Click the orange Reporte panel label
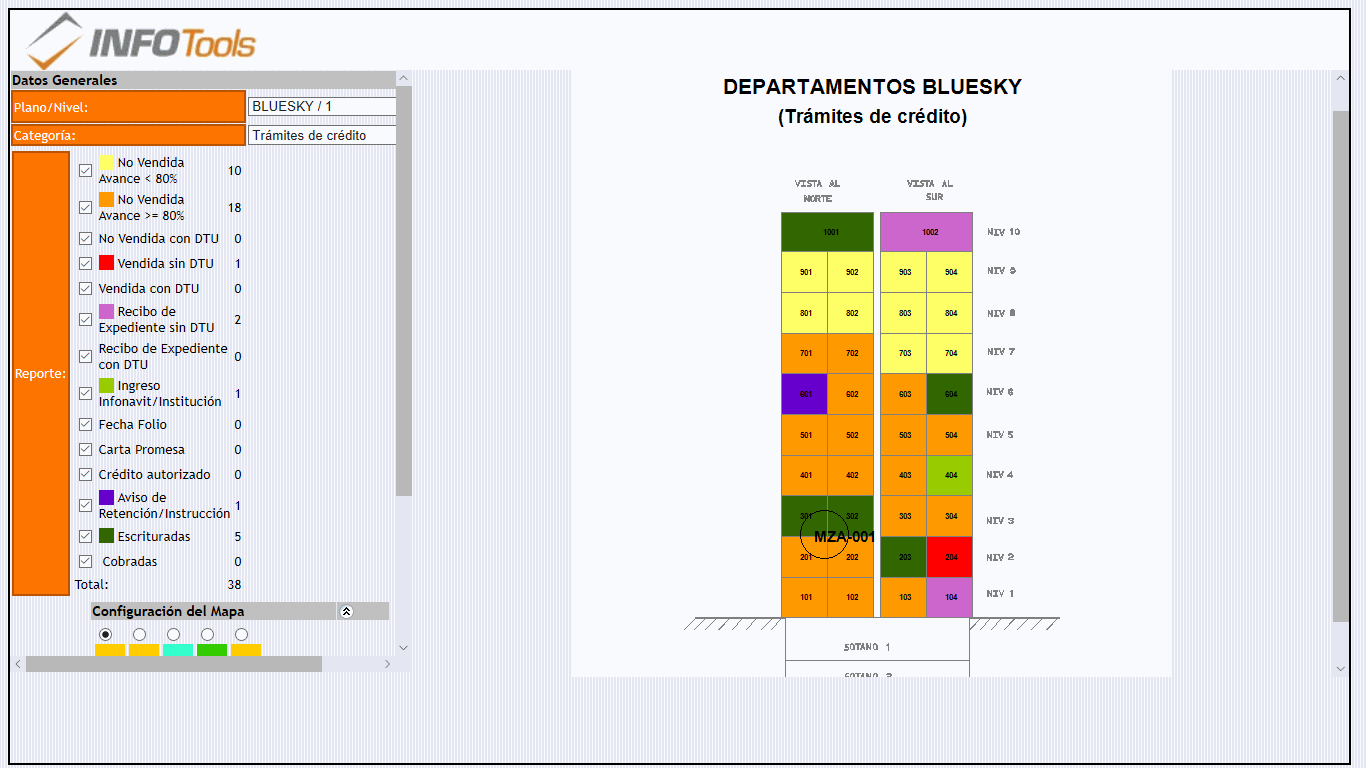Image resolution: width=1366 pixels, height=768 pixels. pos(41,374)
